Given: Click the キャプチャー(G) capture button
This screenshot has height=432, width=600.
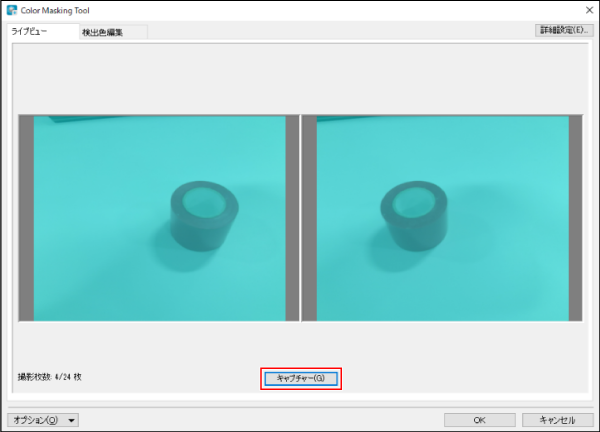Looking at the screenshot, I should 301,378.
